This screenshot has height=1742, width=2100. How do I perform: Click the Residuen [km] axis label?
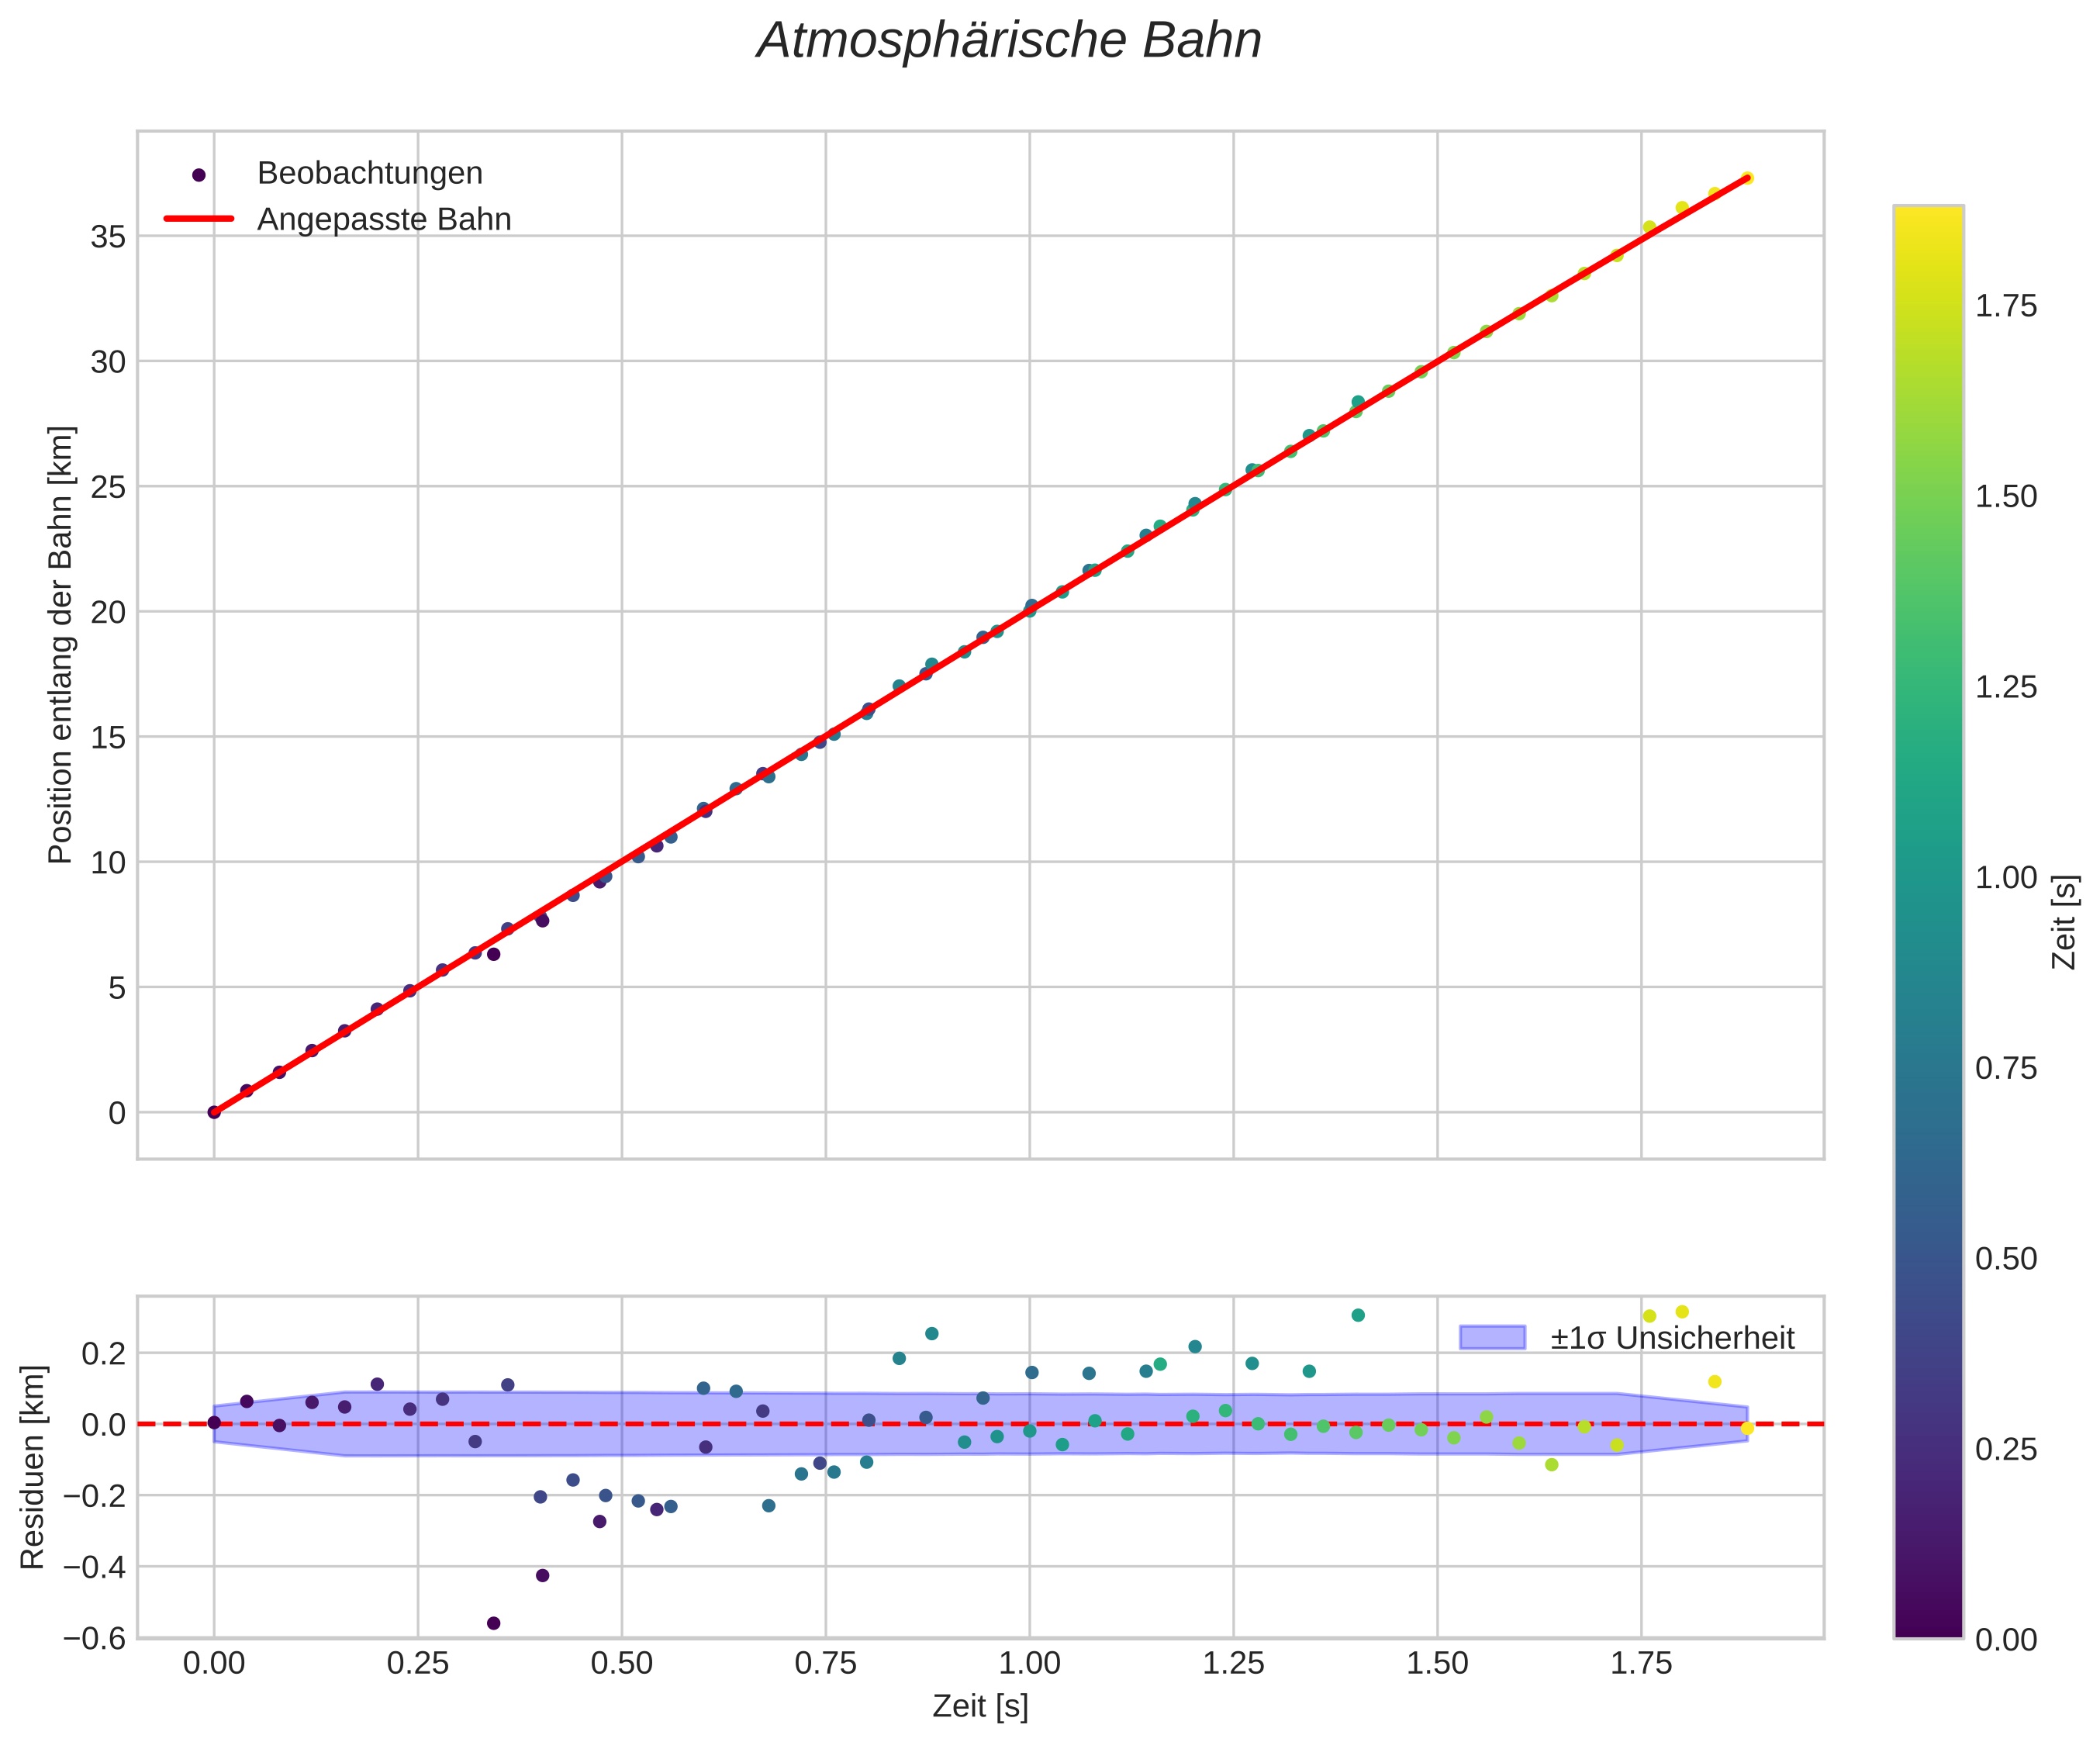coord(33,1467)
